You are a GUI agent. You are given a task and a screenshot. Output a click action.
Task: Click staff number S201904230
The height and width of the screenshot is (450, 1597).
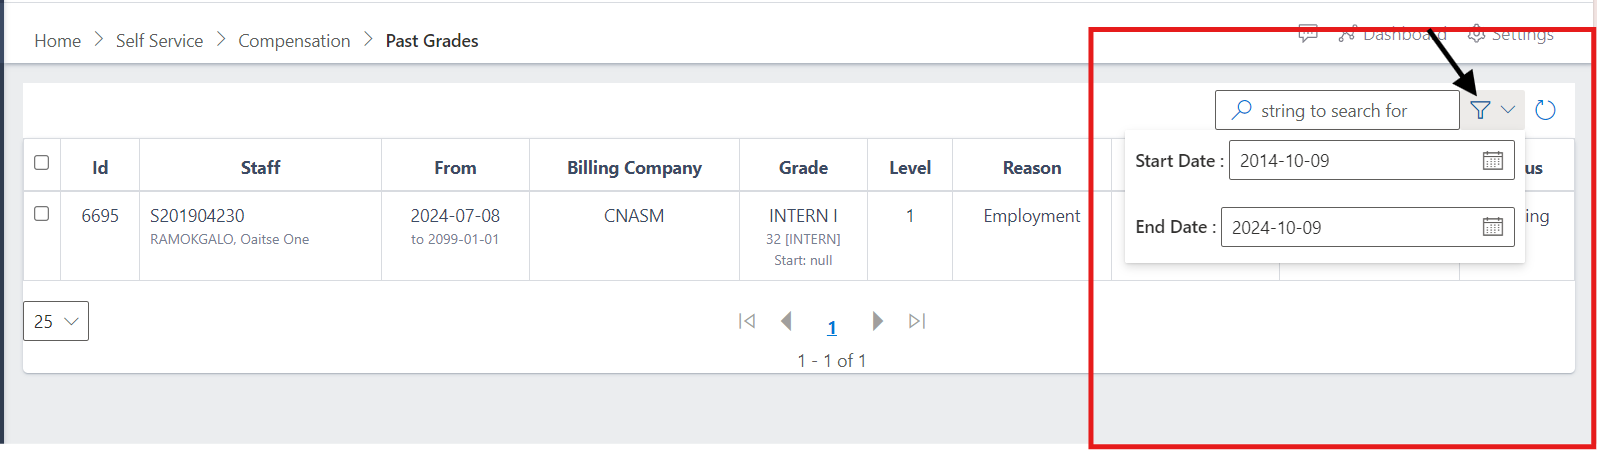click(x=197, y=216)
